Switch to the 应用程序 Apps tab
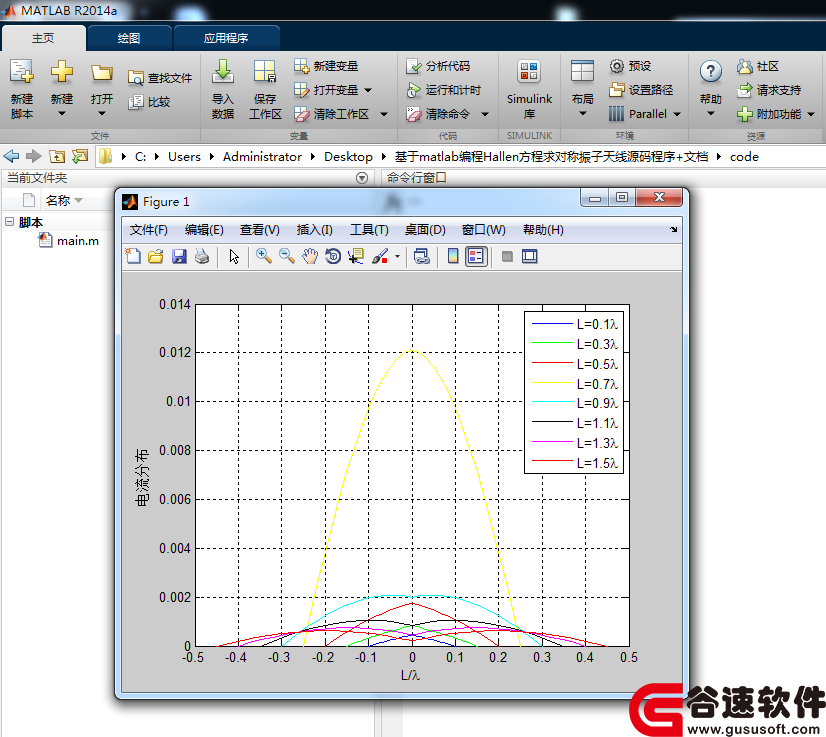Screen dimensions: 826x737 [x=226, y=38]
